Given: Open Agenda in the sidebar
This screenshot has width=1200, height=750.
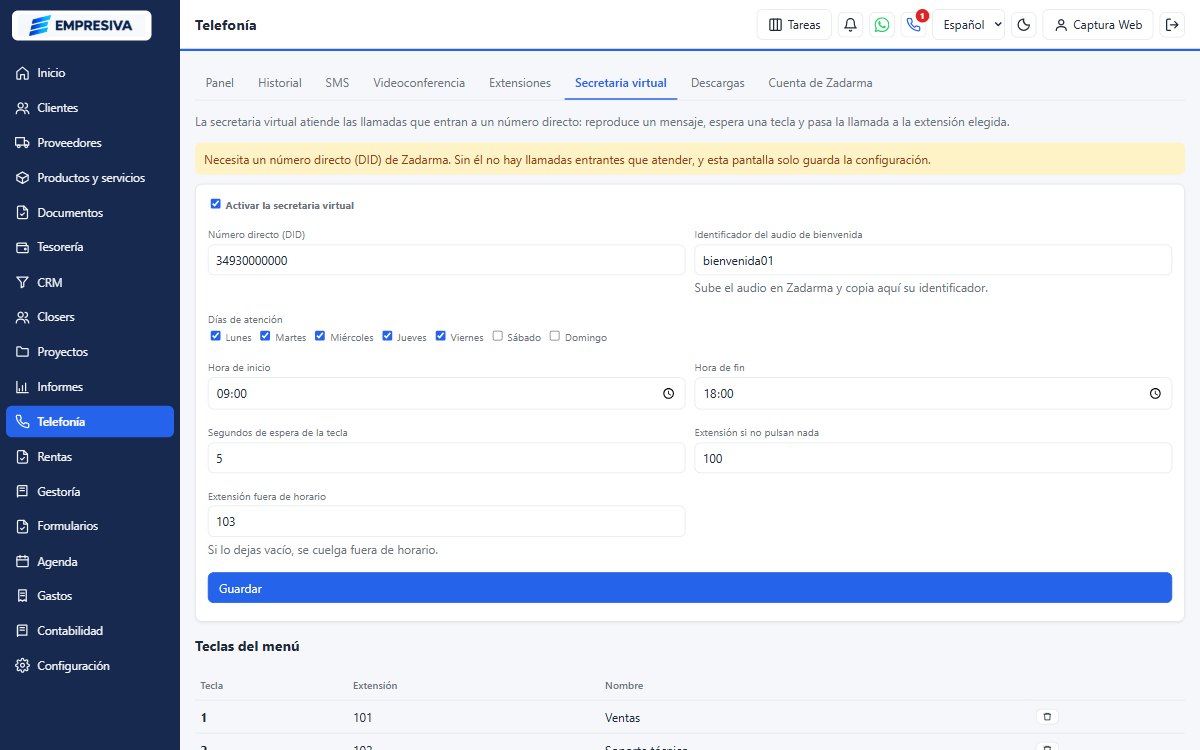Looking at the screenshot, I should click(x=90, y=561).
